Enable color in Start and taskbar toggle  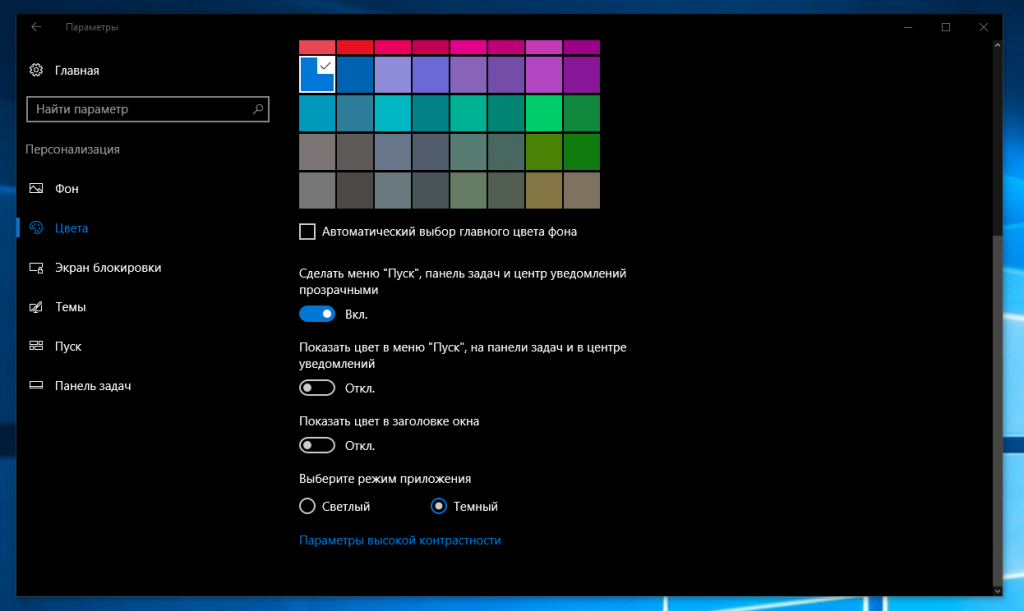[x=317, y=388]
